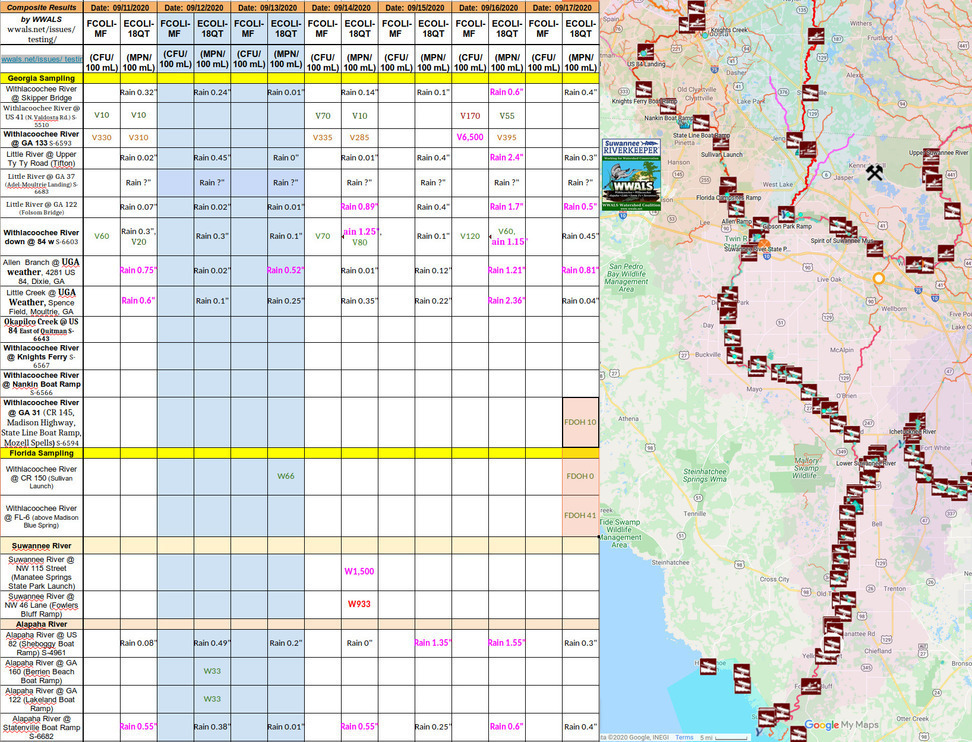Click the red W933 result cell
The image size is (972, 742).
(x=360, y=604)
